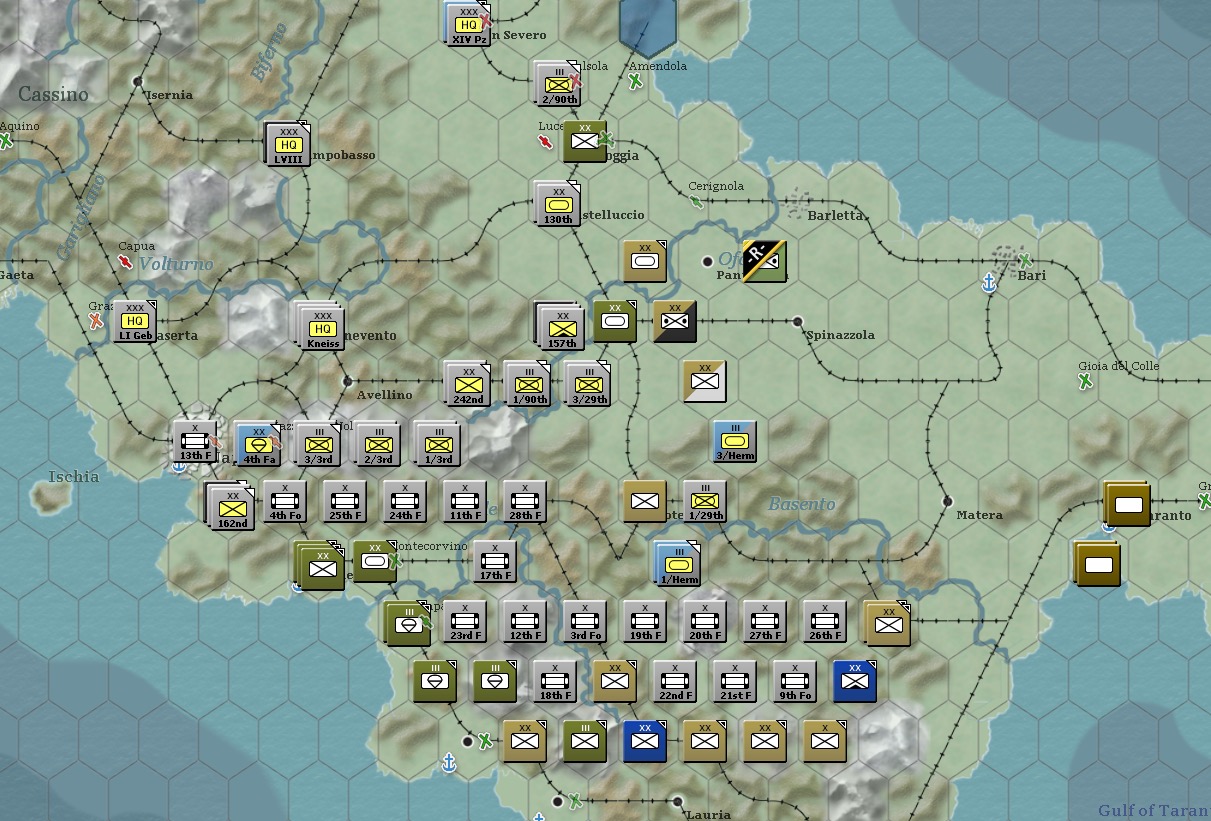This screenshot has width=1211, height=821.
Task: Select the 28th F fortress brigade counter
Action: [526, 502]
